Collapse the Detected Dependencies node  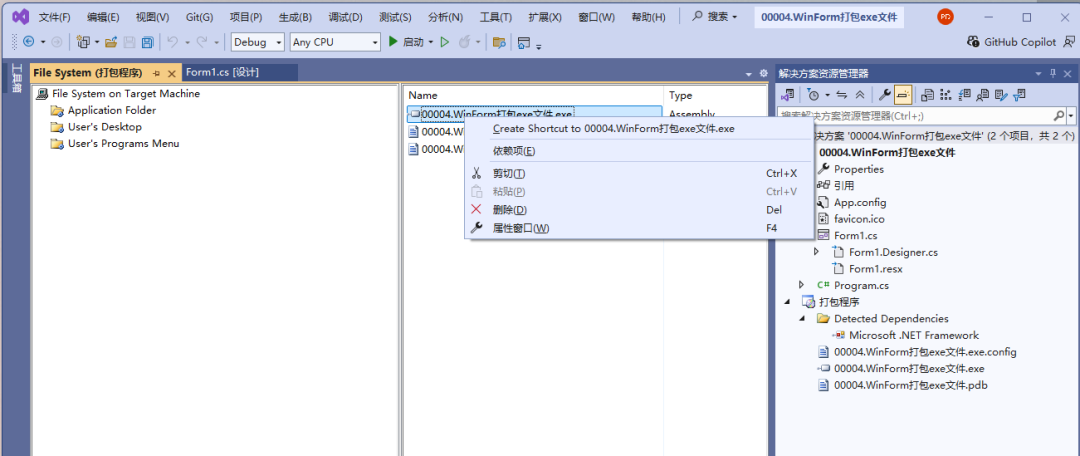click(802, 318)
